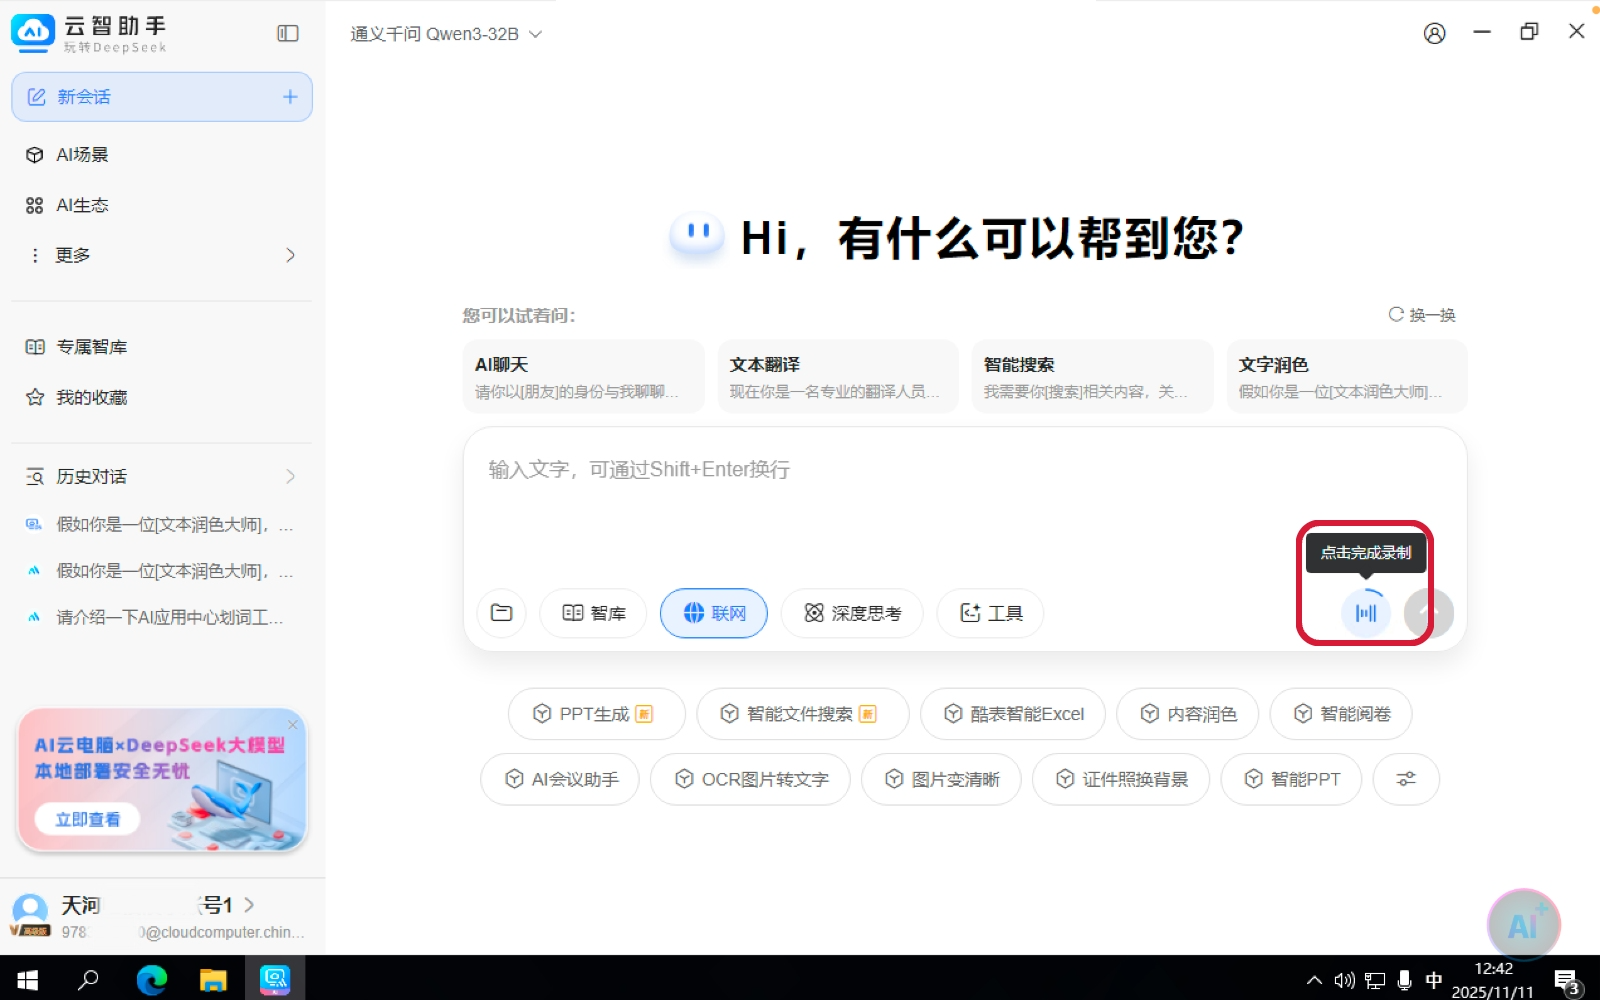This screenshot has height=1000, width=1600.
Task: Launch the 图片变清晰 tool
Action: [941, 779]
